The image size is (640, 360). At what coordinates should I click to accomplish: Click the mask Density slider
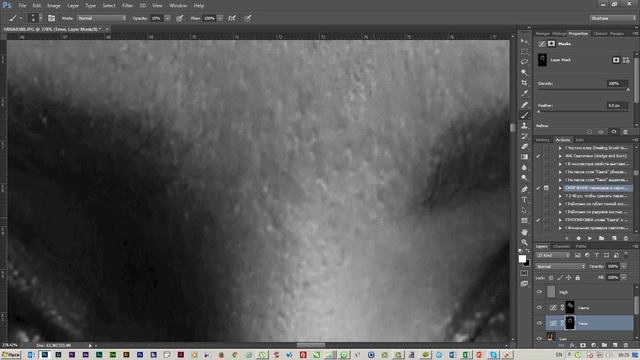(583, 89)
